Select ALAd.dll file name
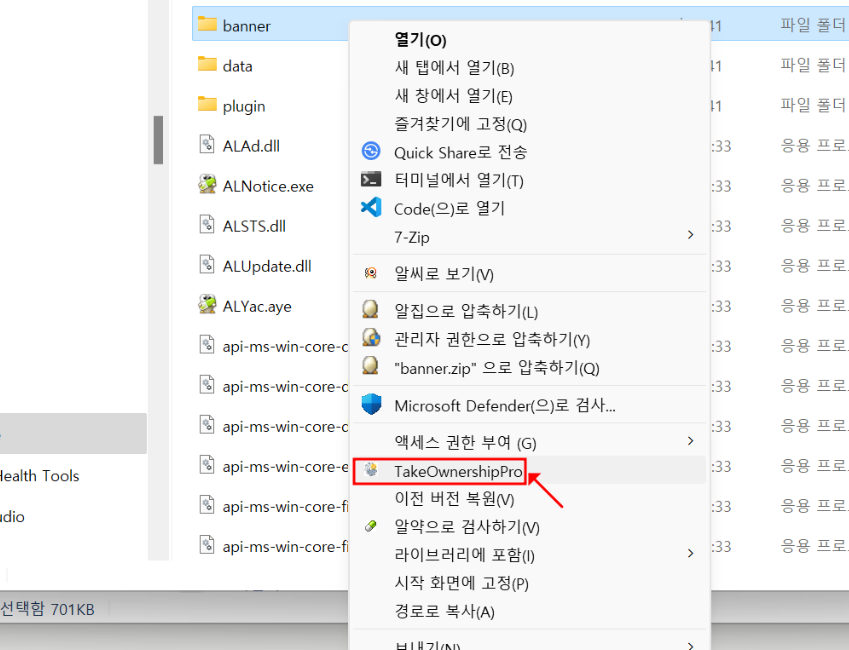 coord(251,146)
